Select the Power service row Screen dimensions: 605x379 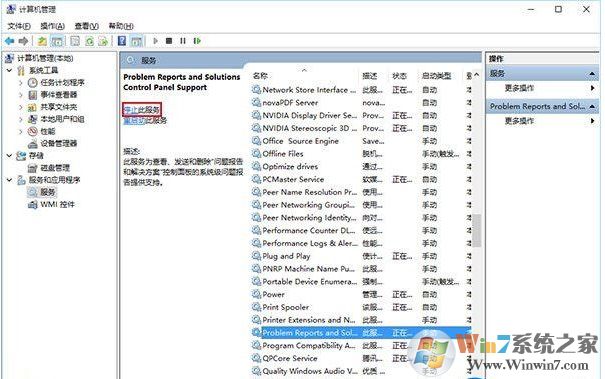(x=361, y=294)
